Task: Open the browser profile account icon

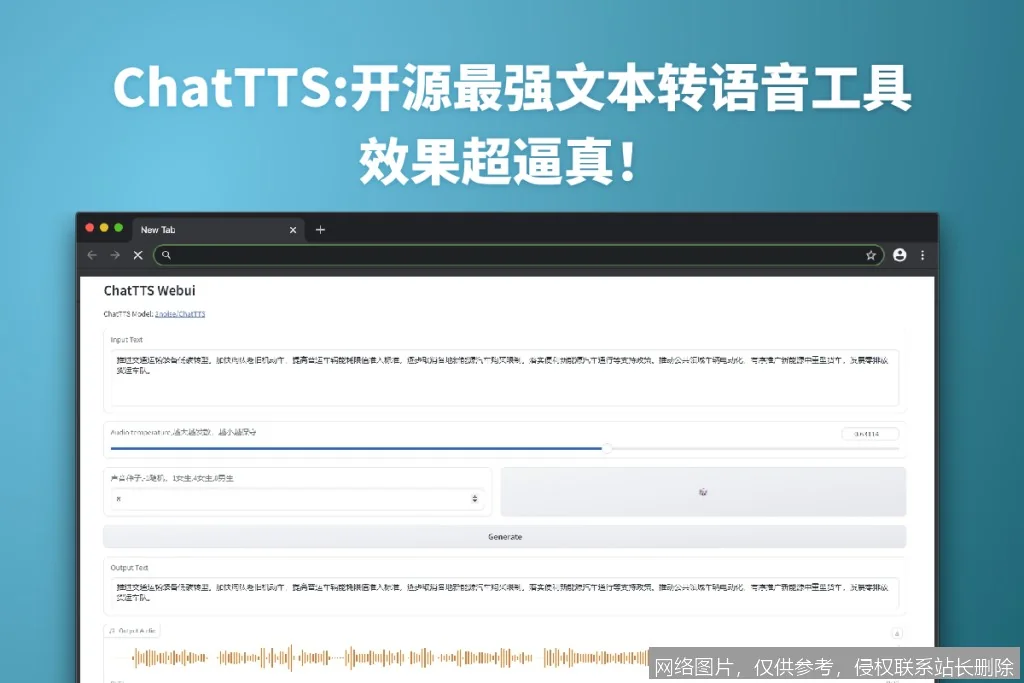Action: pos(899,255)
